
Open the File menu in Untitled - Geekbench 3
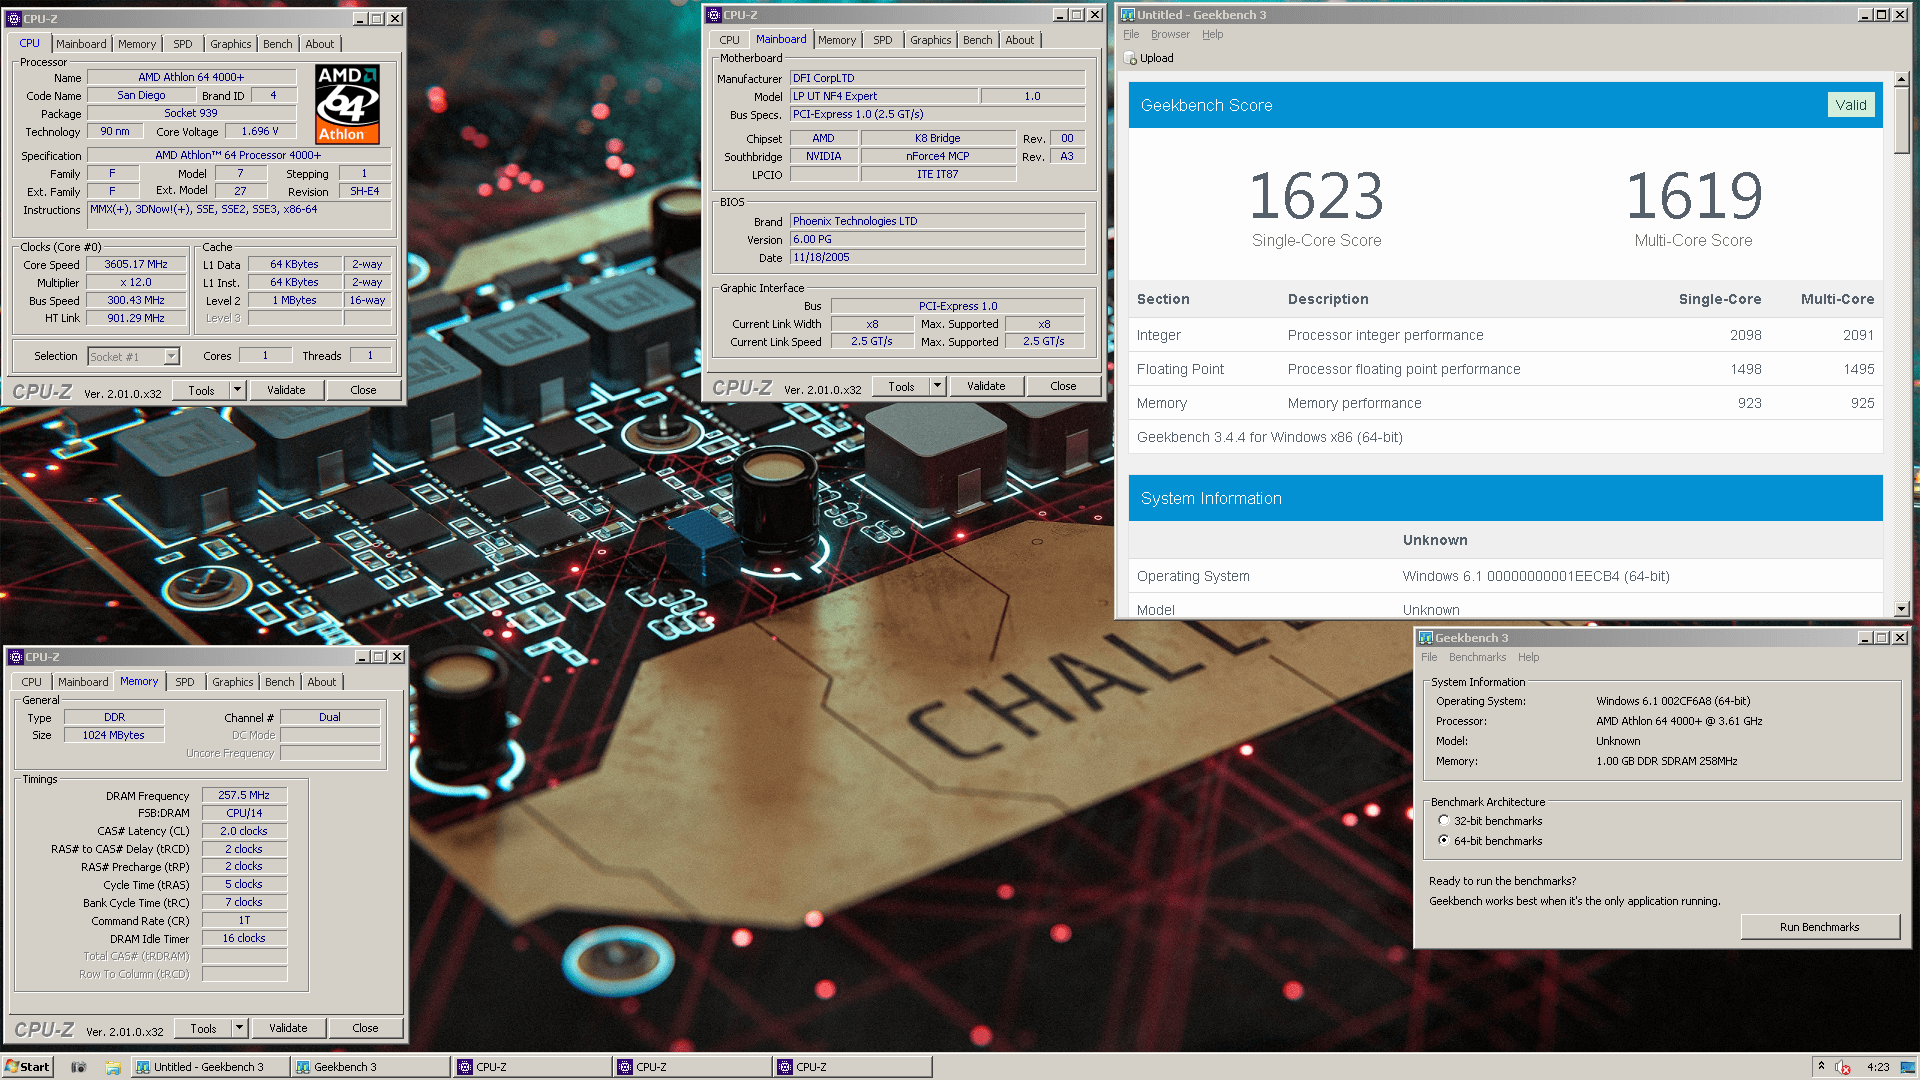click(1131, 34)
